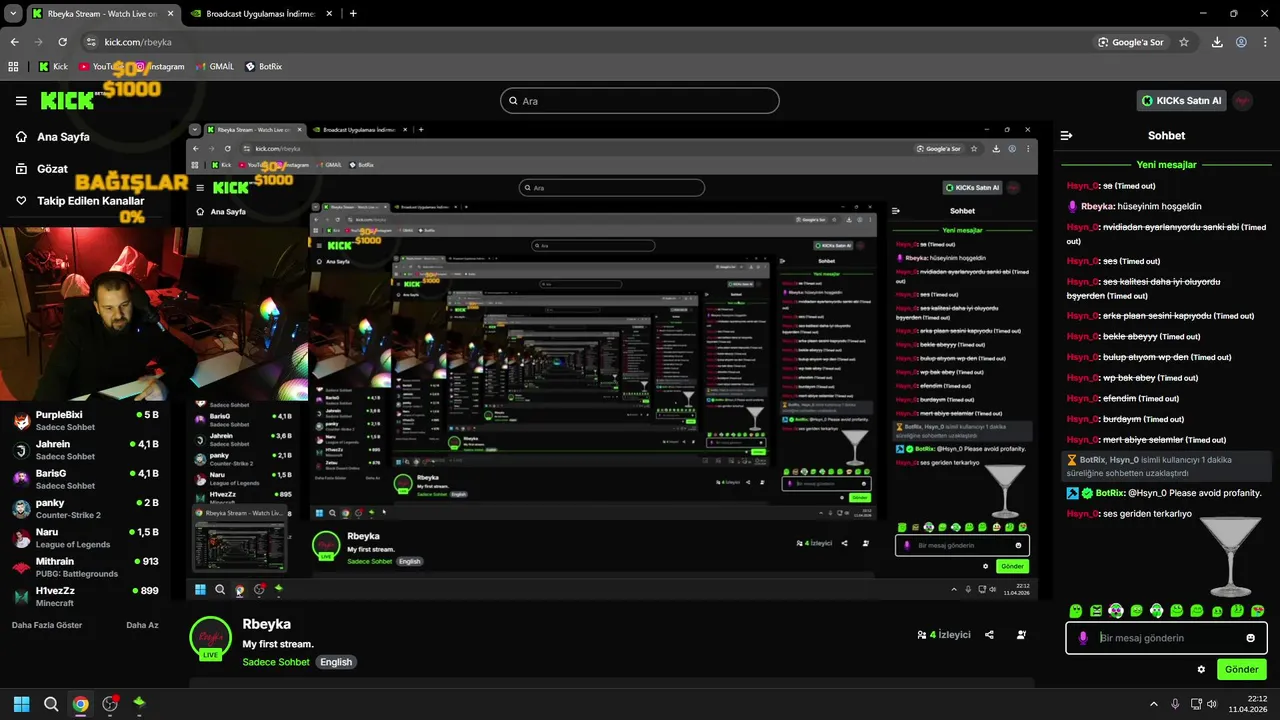Open the Chrome profile icon
The height and width of the screenshot is (720, 1280).
[1241, 42]
